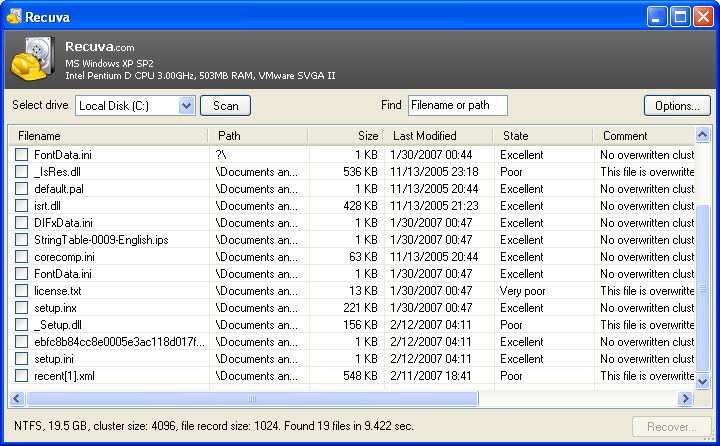Tick the checkbox for _IsRes.dll
Image resolution: width=720 pixels, height=446 pixels.
(x=21, y=172)
